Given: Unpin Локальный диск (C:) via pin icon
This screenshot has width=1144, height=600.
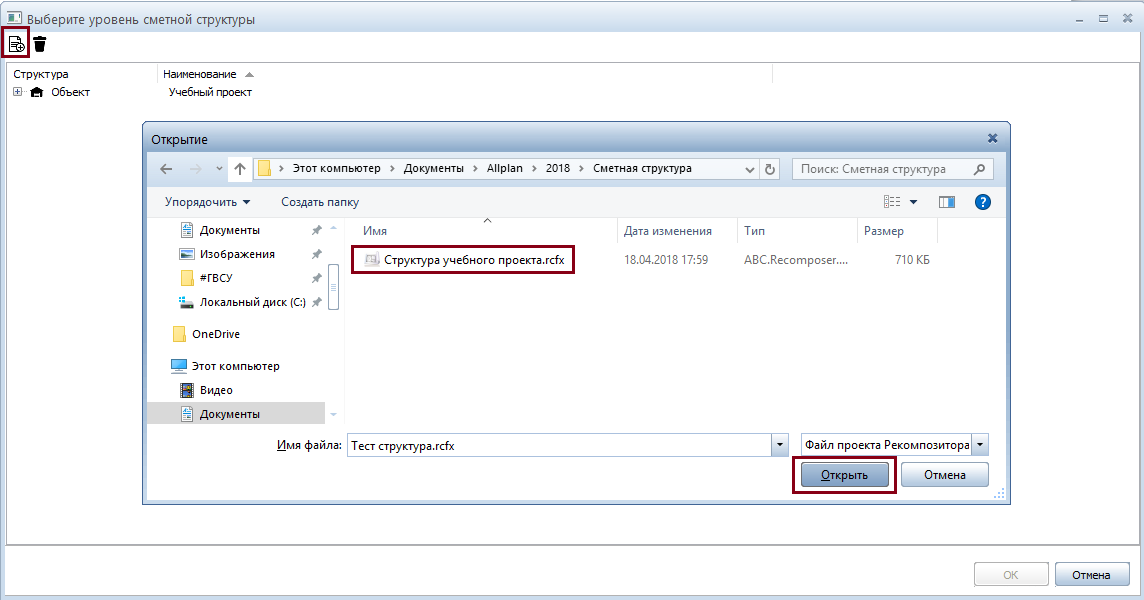Looking at the screenshot, I should 317,302.
